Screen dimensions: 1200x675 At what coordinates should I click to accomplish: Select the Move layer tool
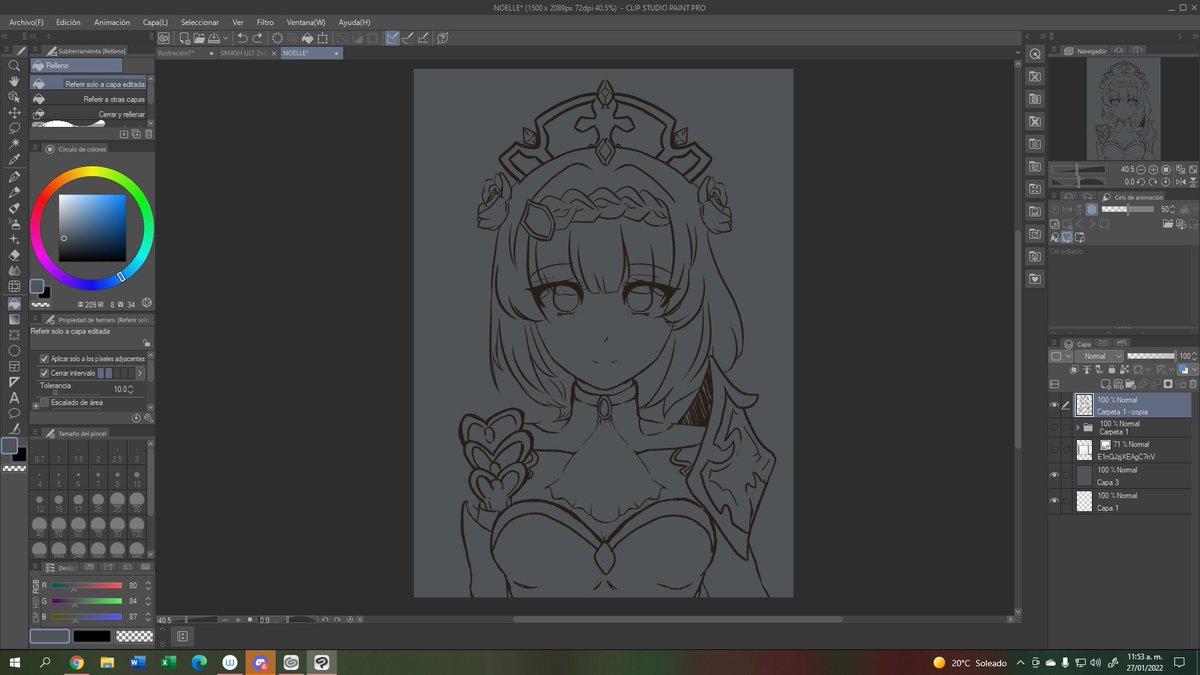pos(14,113)
